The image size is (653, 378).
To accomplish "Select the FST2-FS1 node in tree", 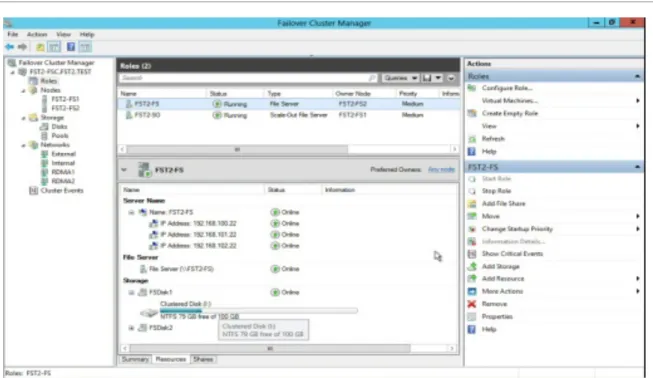I will click(65, 99).
